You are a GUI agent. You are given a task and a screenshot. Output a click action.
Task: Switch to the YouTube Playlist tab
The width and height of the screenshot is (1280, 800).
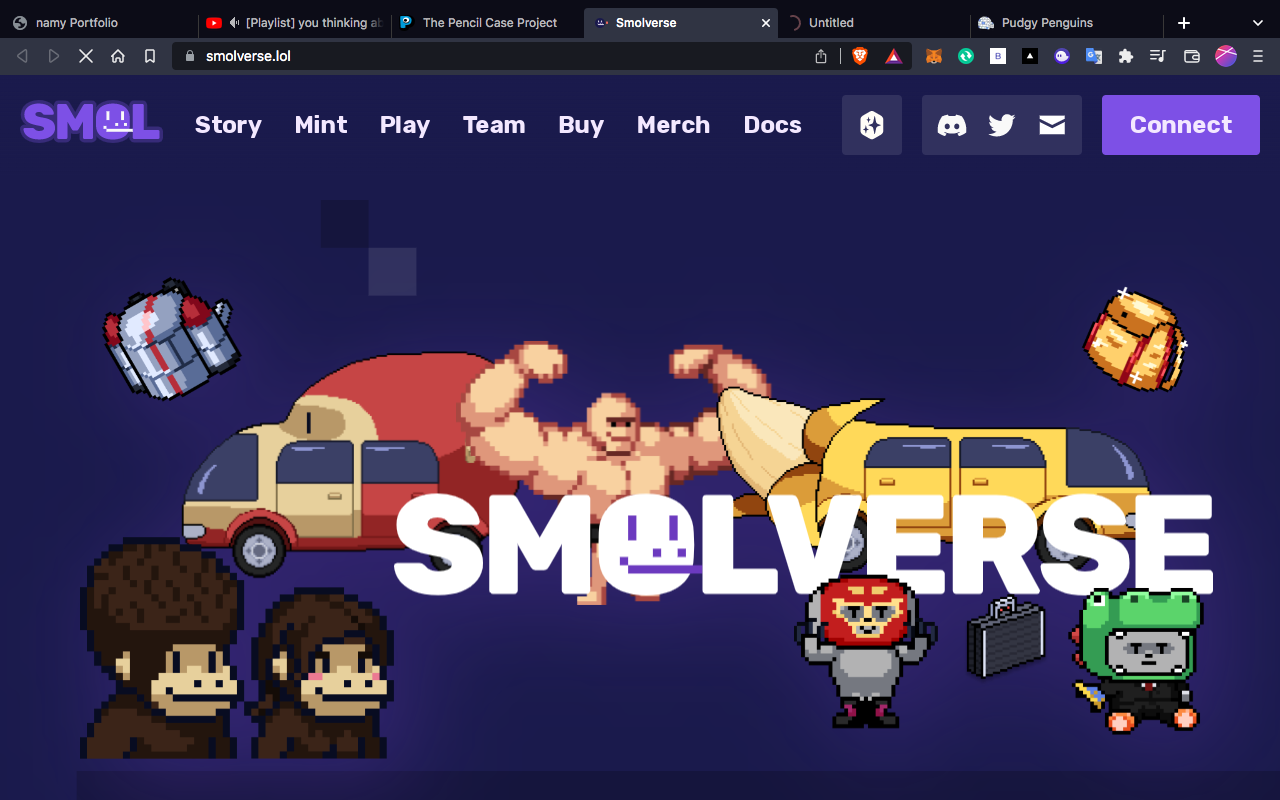pyautogui.click(x=295, y=22)
